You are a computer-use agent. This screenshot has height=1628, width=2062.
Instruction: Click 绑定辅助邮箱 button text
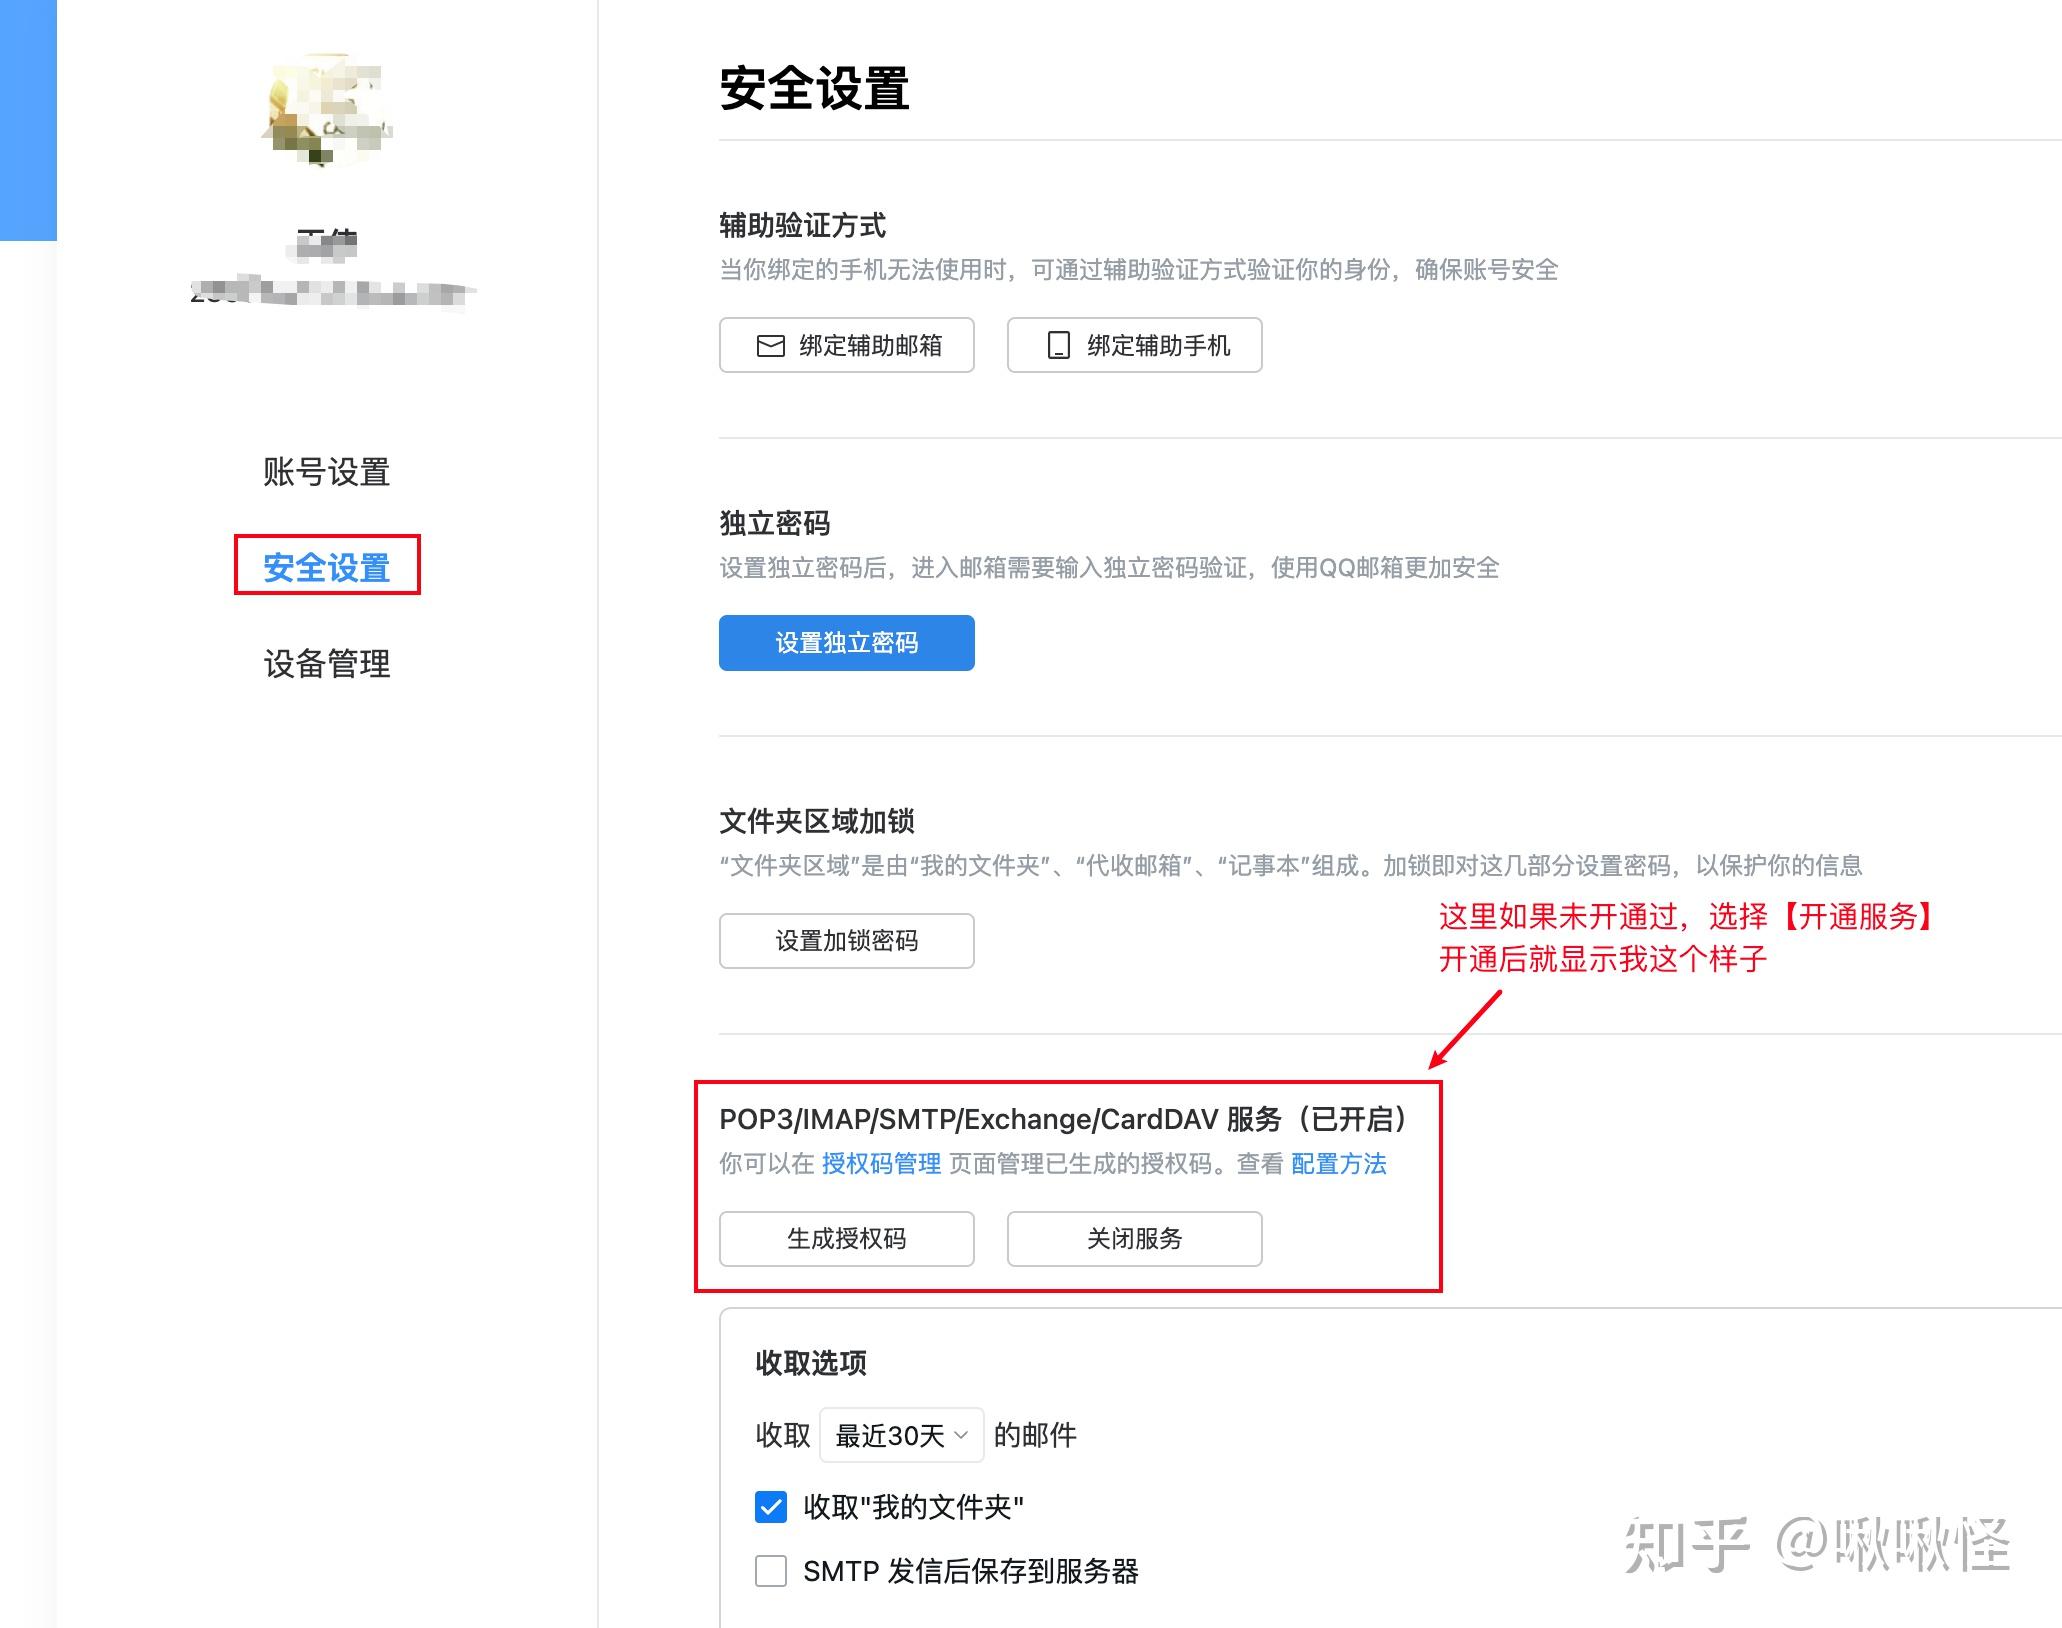870,346
